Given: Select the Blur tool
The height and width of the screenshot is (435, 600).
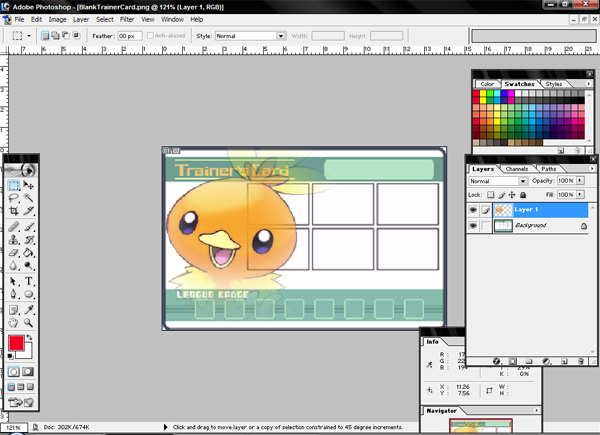Looking at the screenshot, I should pyautogui.click(x=14, y=266).
